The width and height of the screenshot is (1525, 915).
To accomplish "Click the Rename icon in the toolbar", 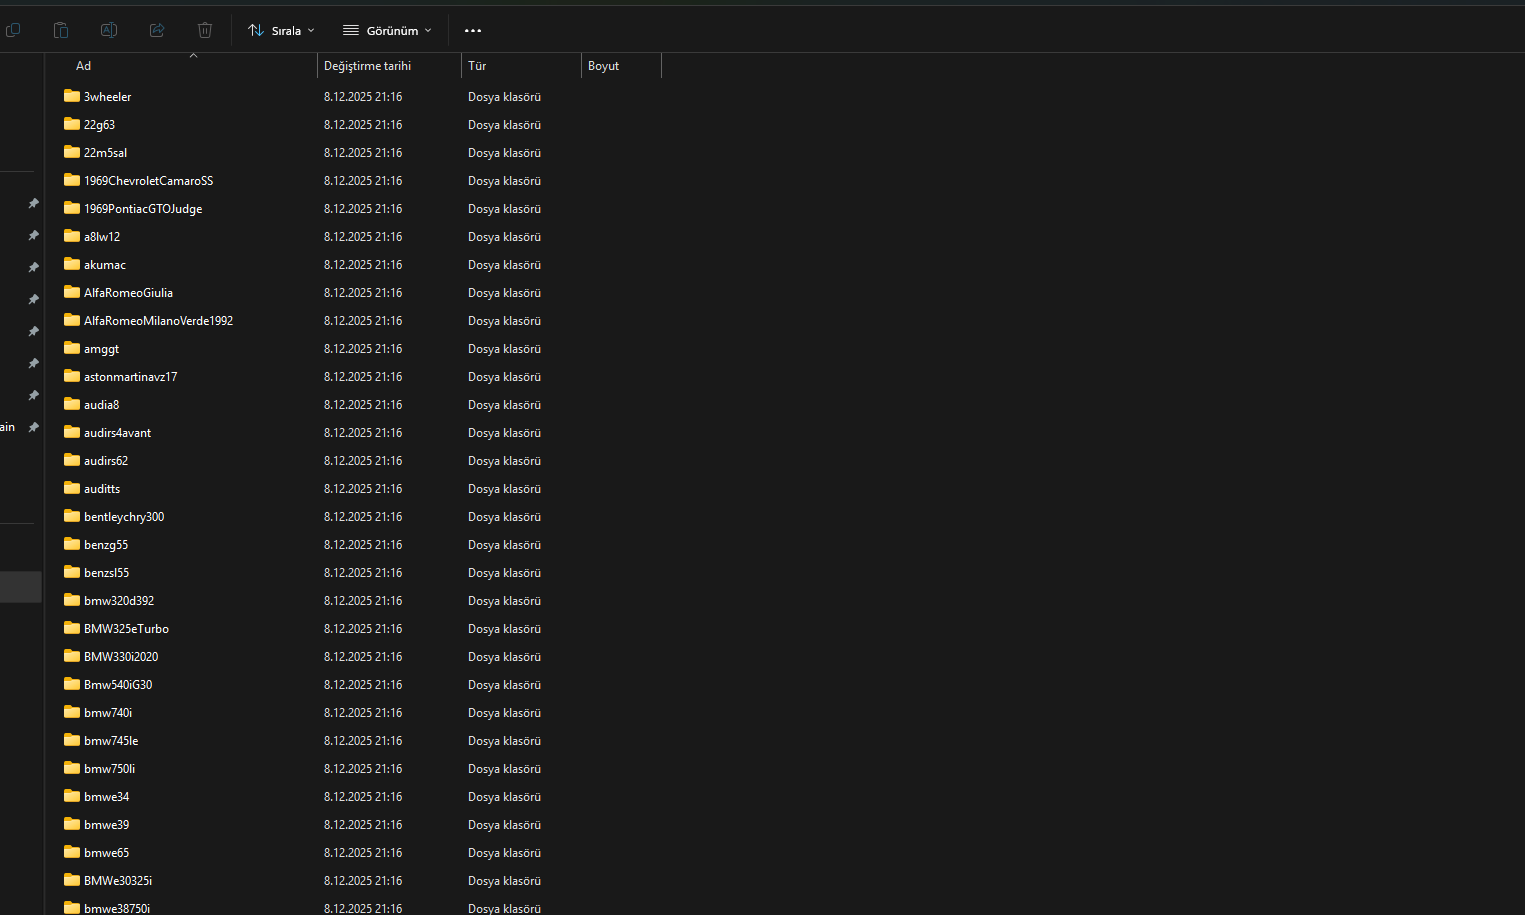I will 109,30.
